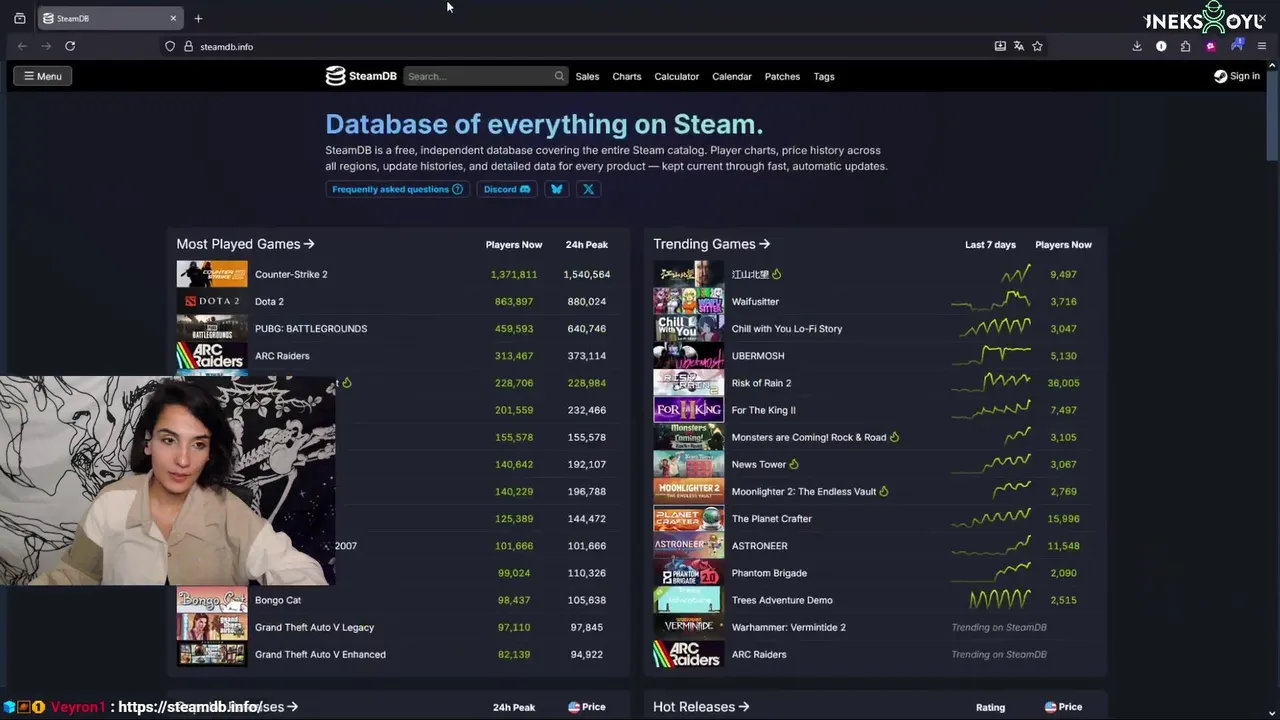Click the pink extension icon in toolbar
This screenshot has width=1280, height=720.
pyautogui.click(x=1211, y=46)
